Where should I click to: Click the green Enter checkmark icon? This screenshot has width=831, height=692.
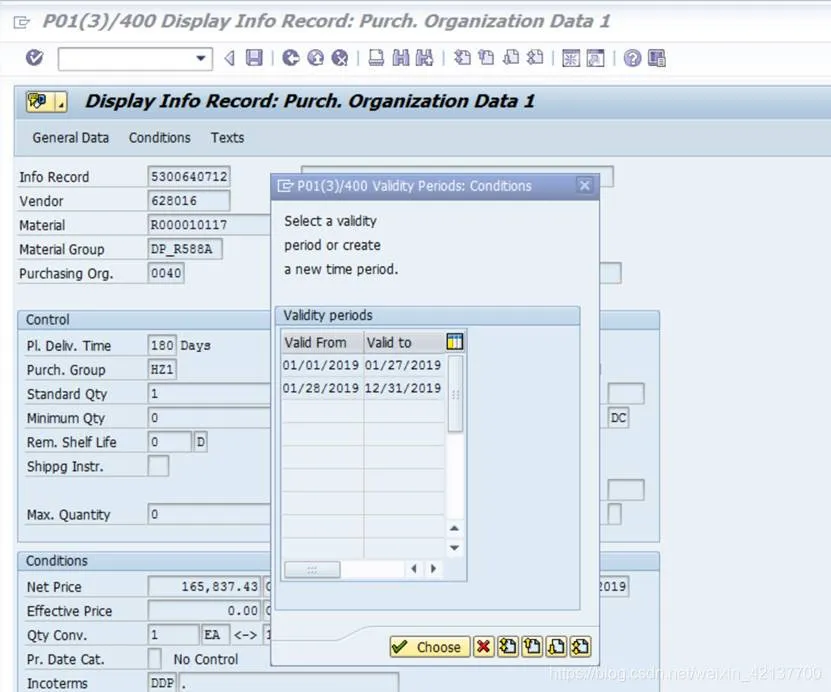[34, 58]
